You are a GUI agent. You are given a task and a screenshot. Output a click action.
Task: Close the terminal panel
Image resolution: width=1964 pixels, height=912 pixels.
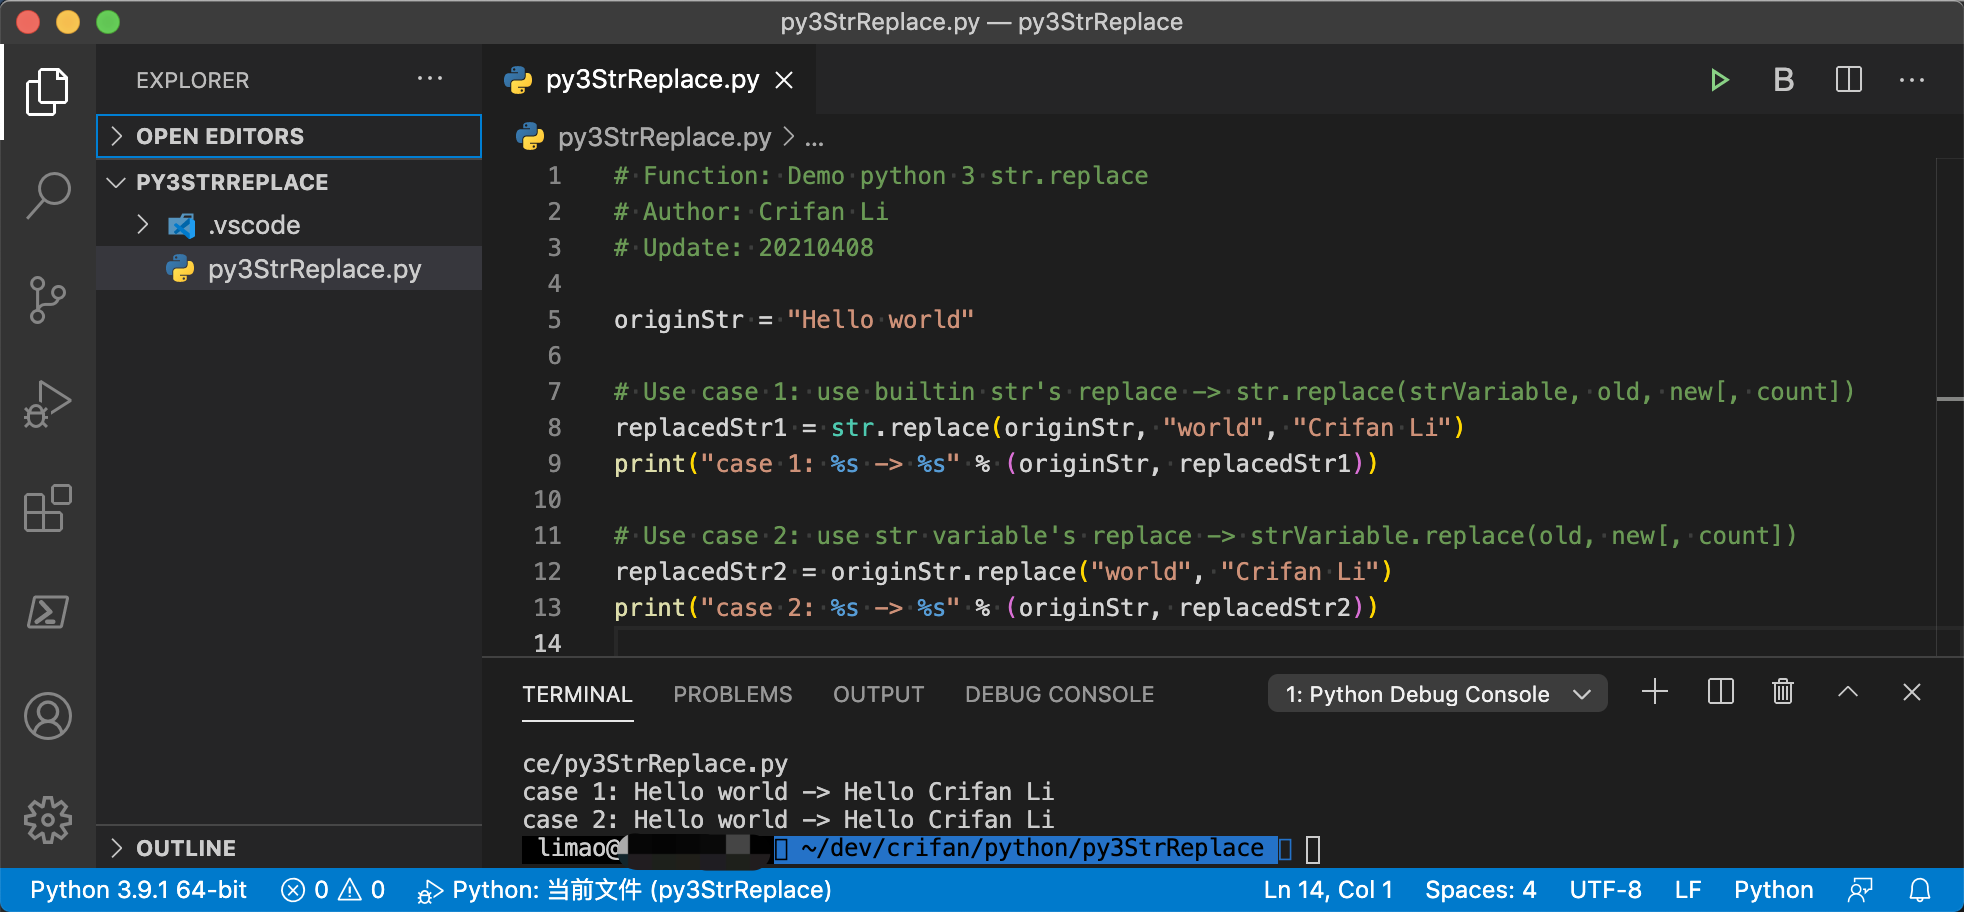(x=1912, y=692)
